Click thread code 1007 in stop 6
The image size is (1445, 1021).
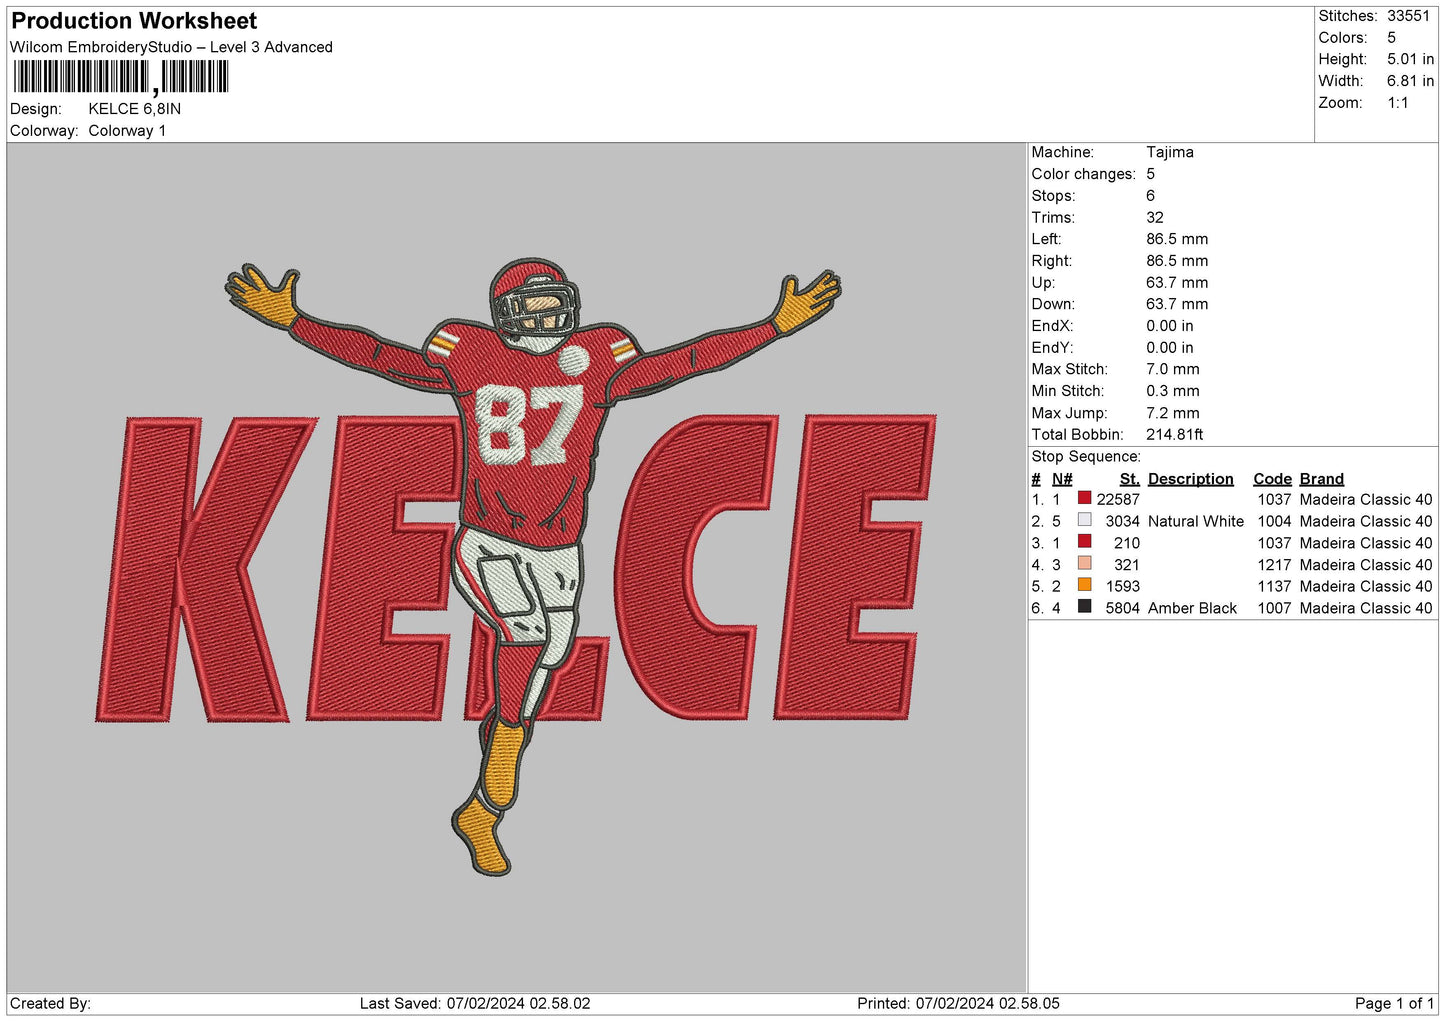pyautogui.click(x=1275, y=608)
